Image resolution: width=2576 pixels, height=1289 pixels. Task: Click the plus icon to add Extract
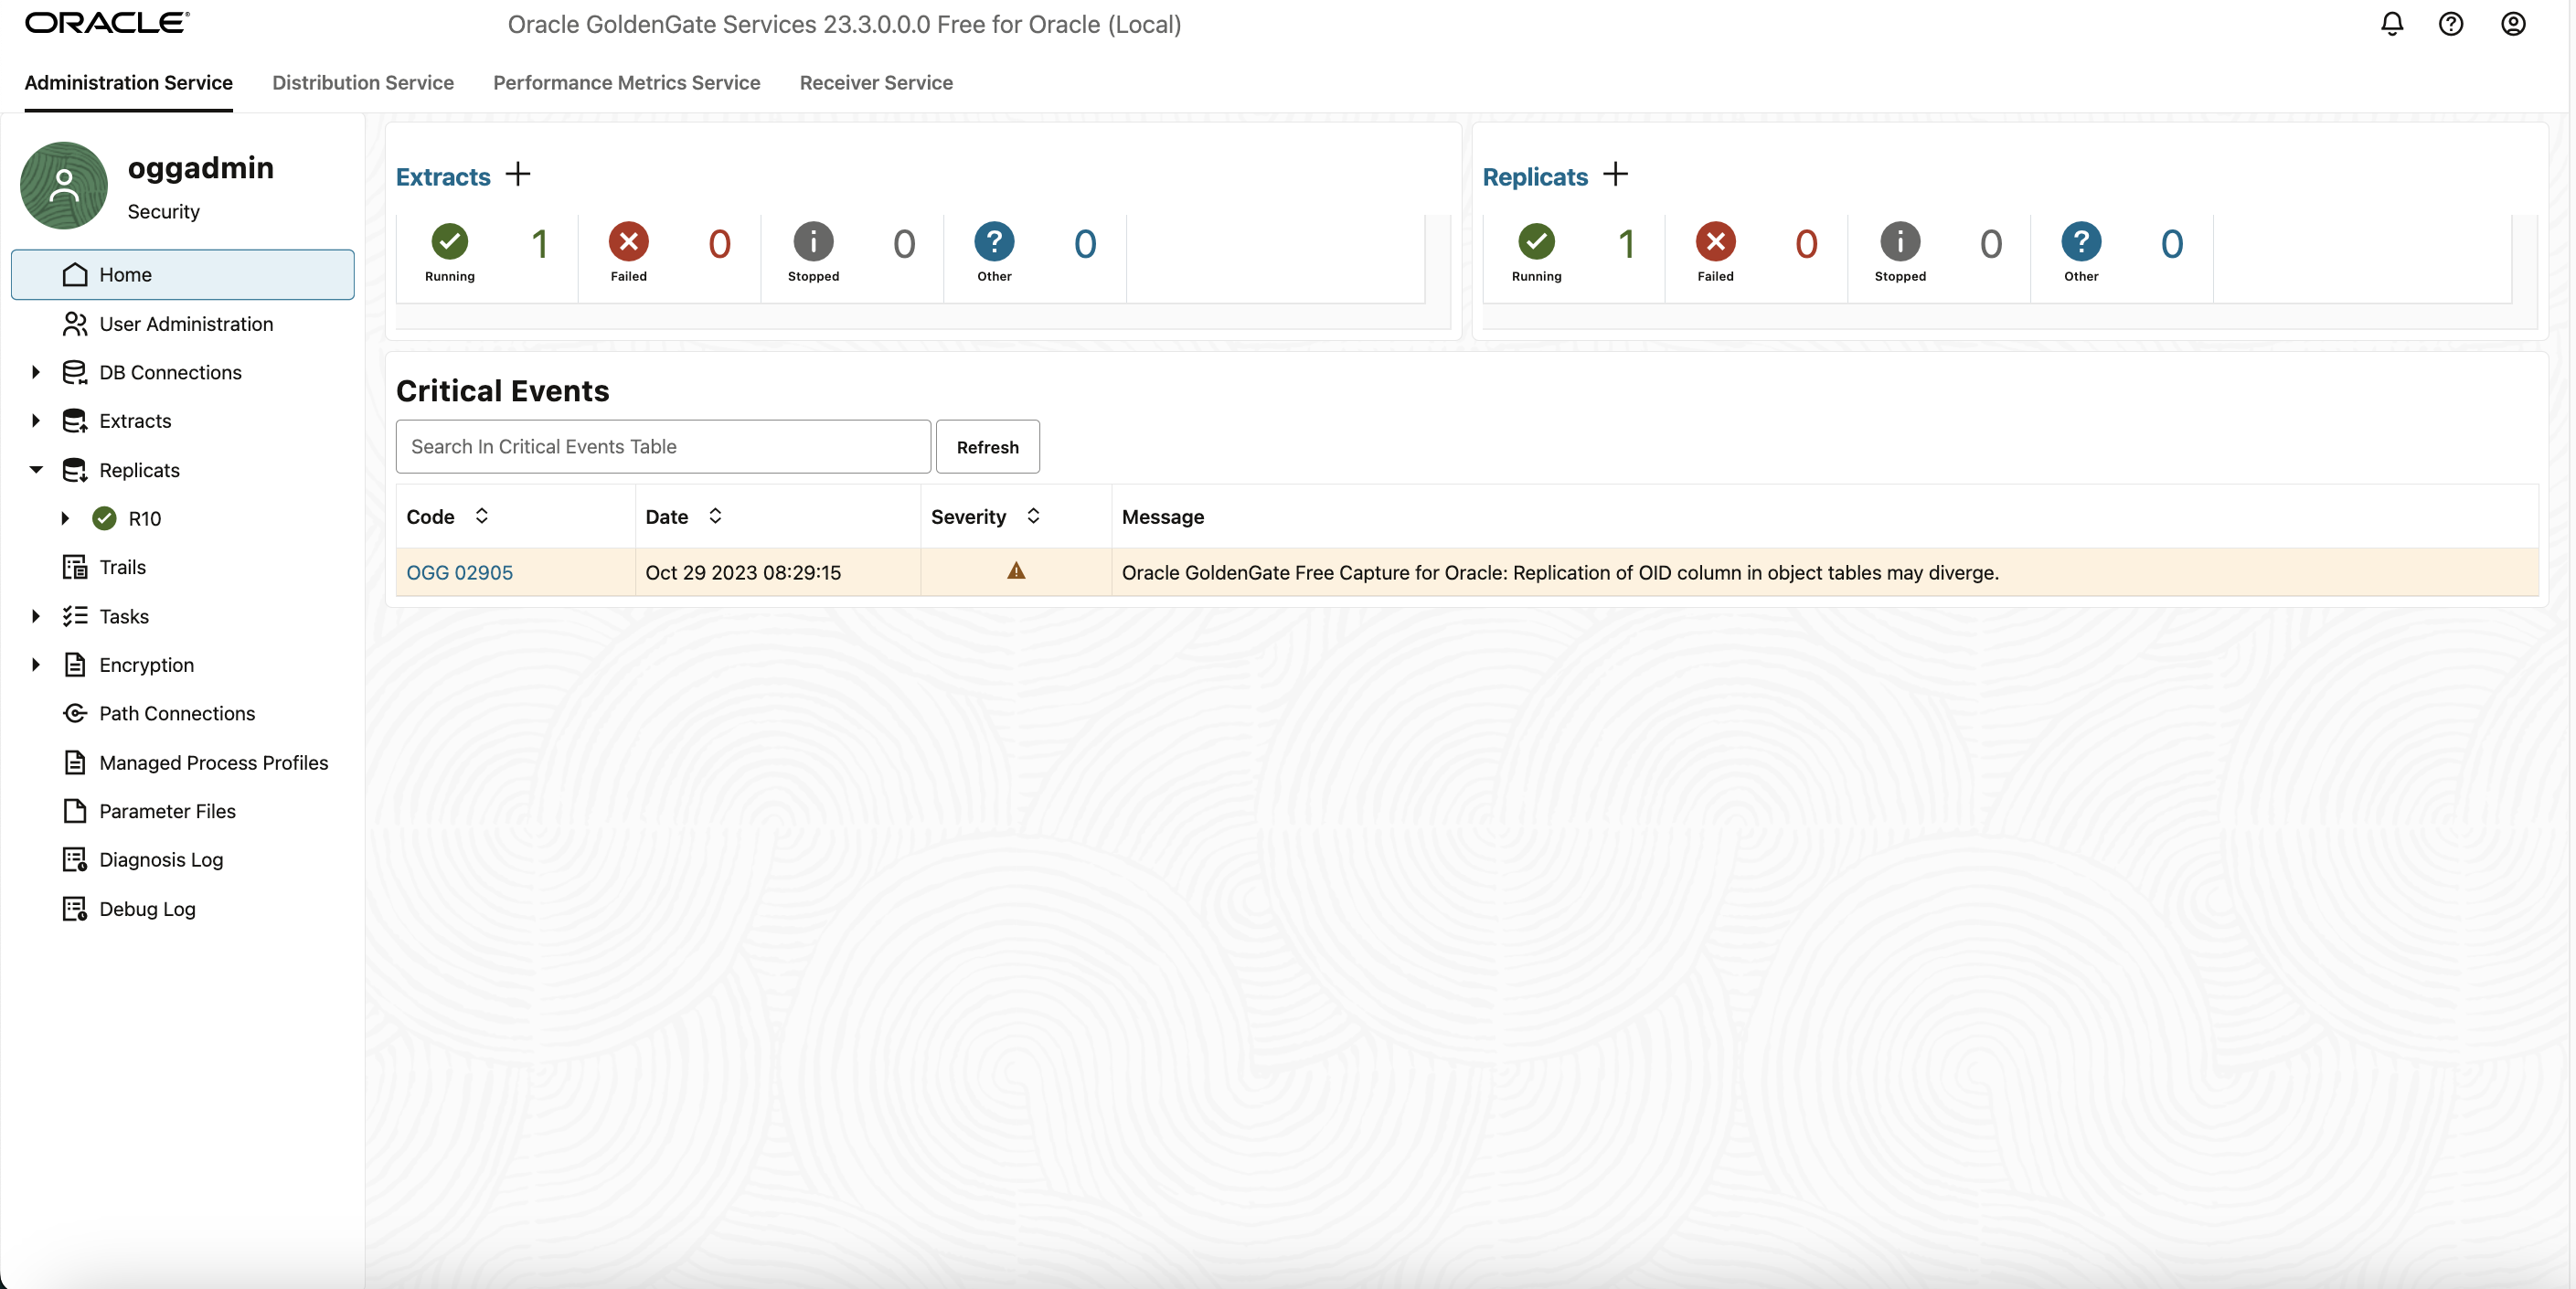point(518,175)
